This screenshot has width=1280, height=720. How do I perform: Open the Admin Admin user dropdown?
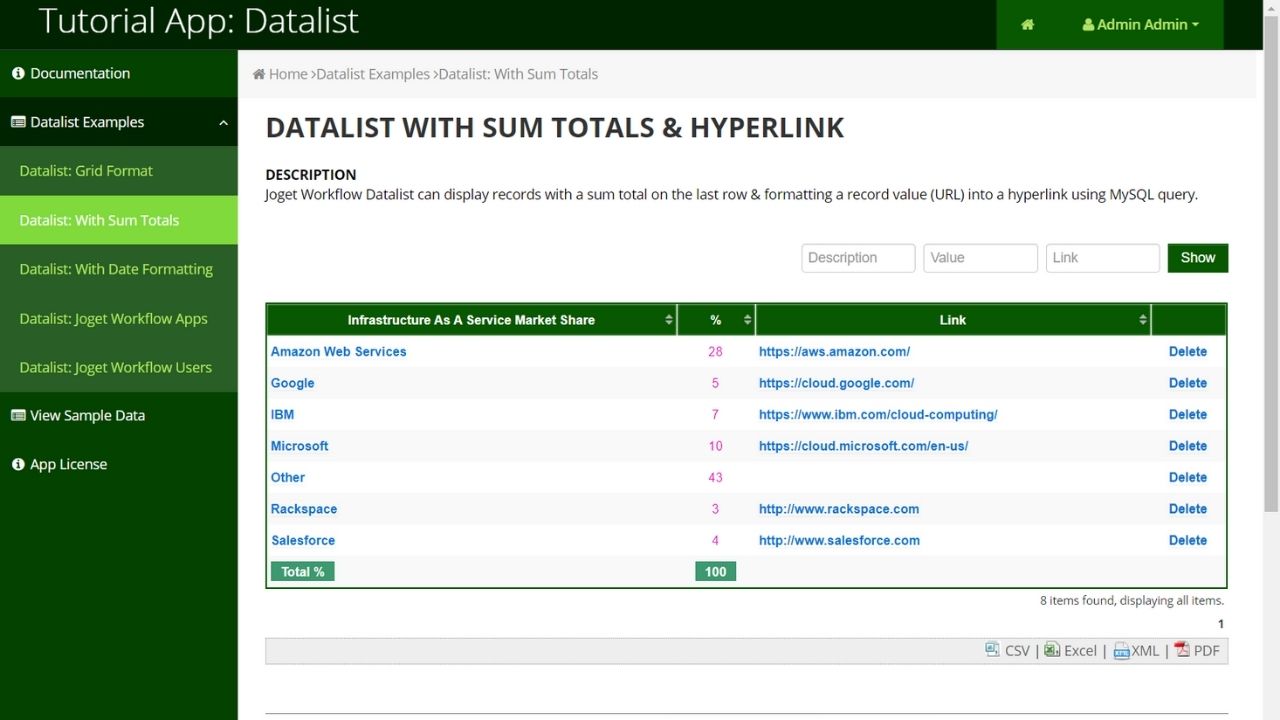pos(1140,25)
